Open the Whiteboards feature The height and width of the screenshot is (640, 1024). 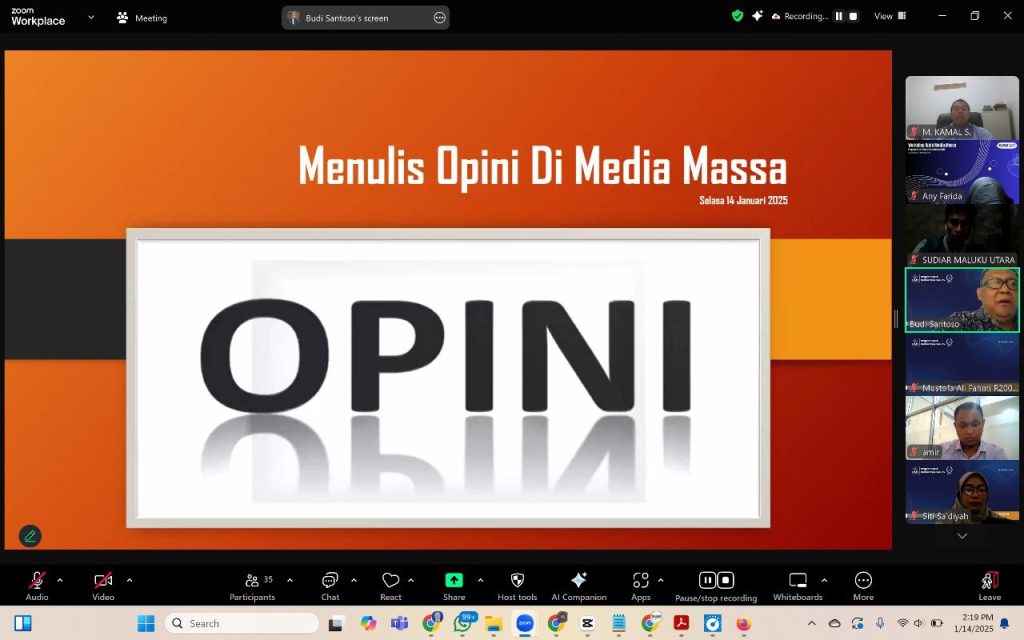(797, 583)
